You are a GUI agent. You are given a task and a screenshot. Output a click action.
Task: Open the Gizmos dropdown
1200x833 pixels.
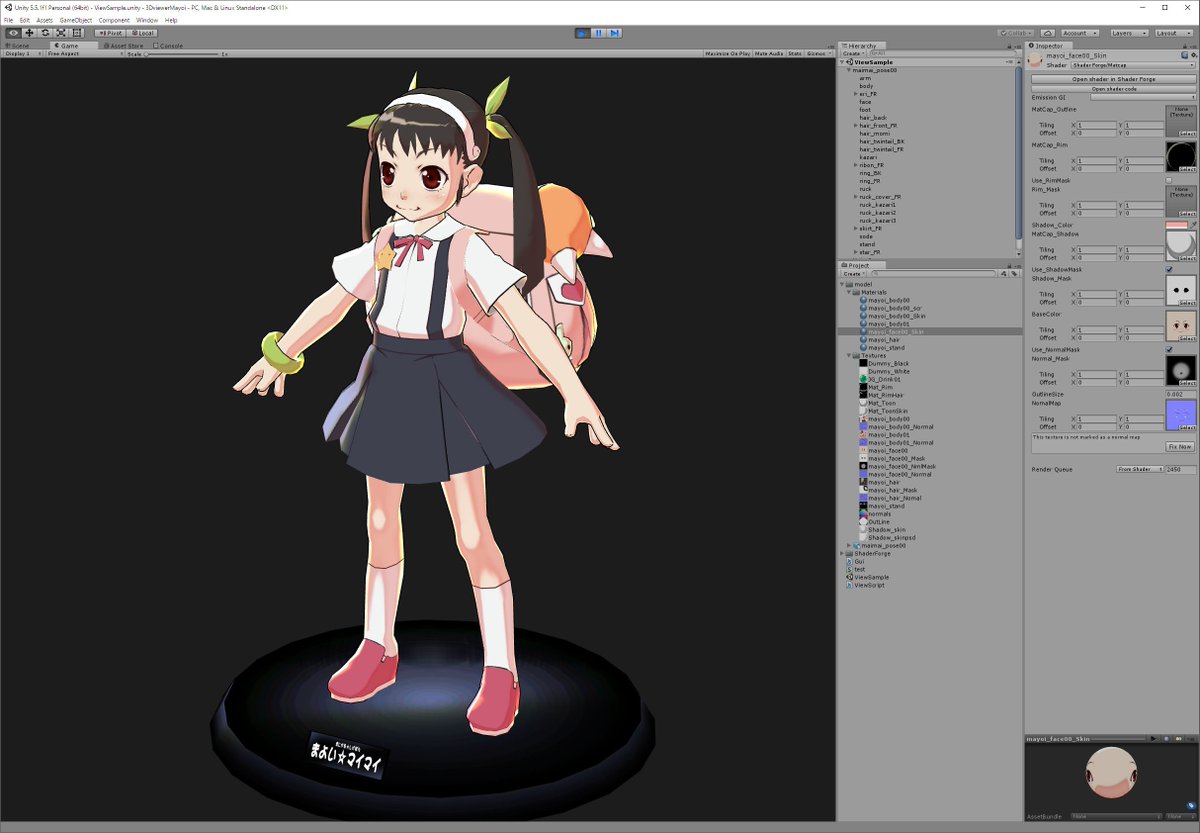[818, 53]
